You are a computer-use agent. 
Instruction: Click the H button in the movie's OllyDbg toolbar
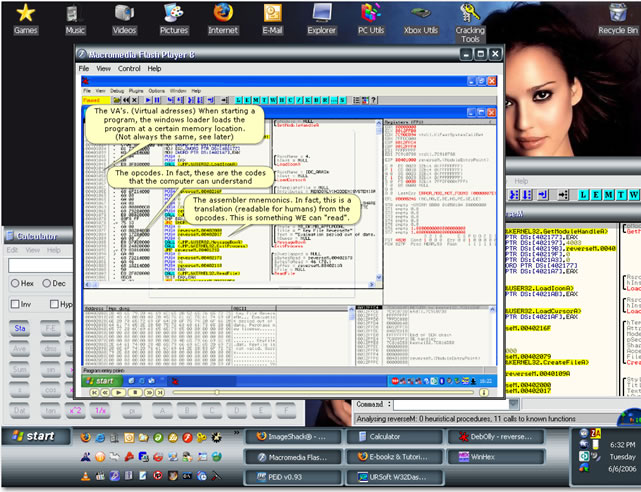pos(282,100)
